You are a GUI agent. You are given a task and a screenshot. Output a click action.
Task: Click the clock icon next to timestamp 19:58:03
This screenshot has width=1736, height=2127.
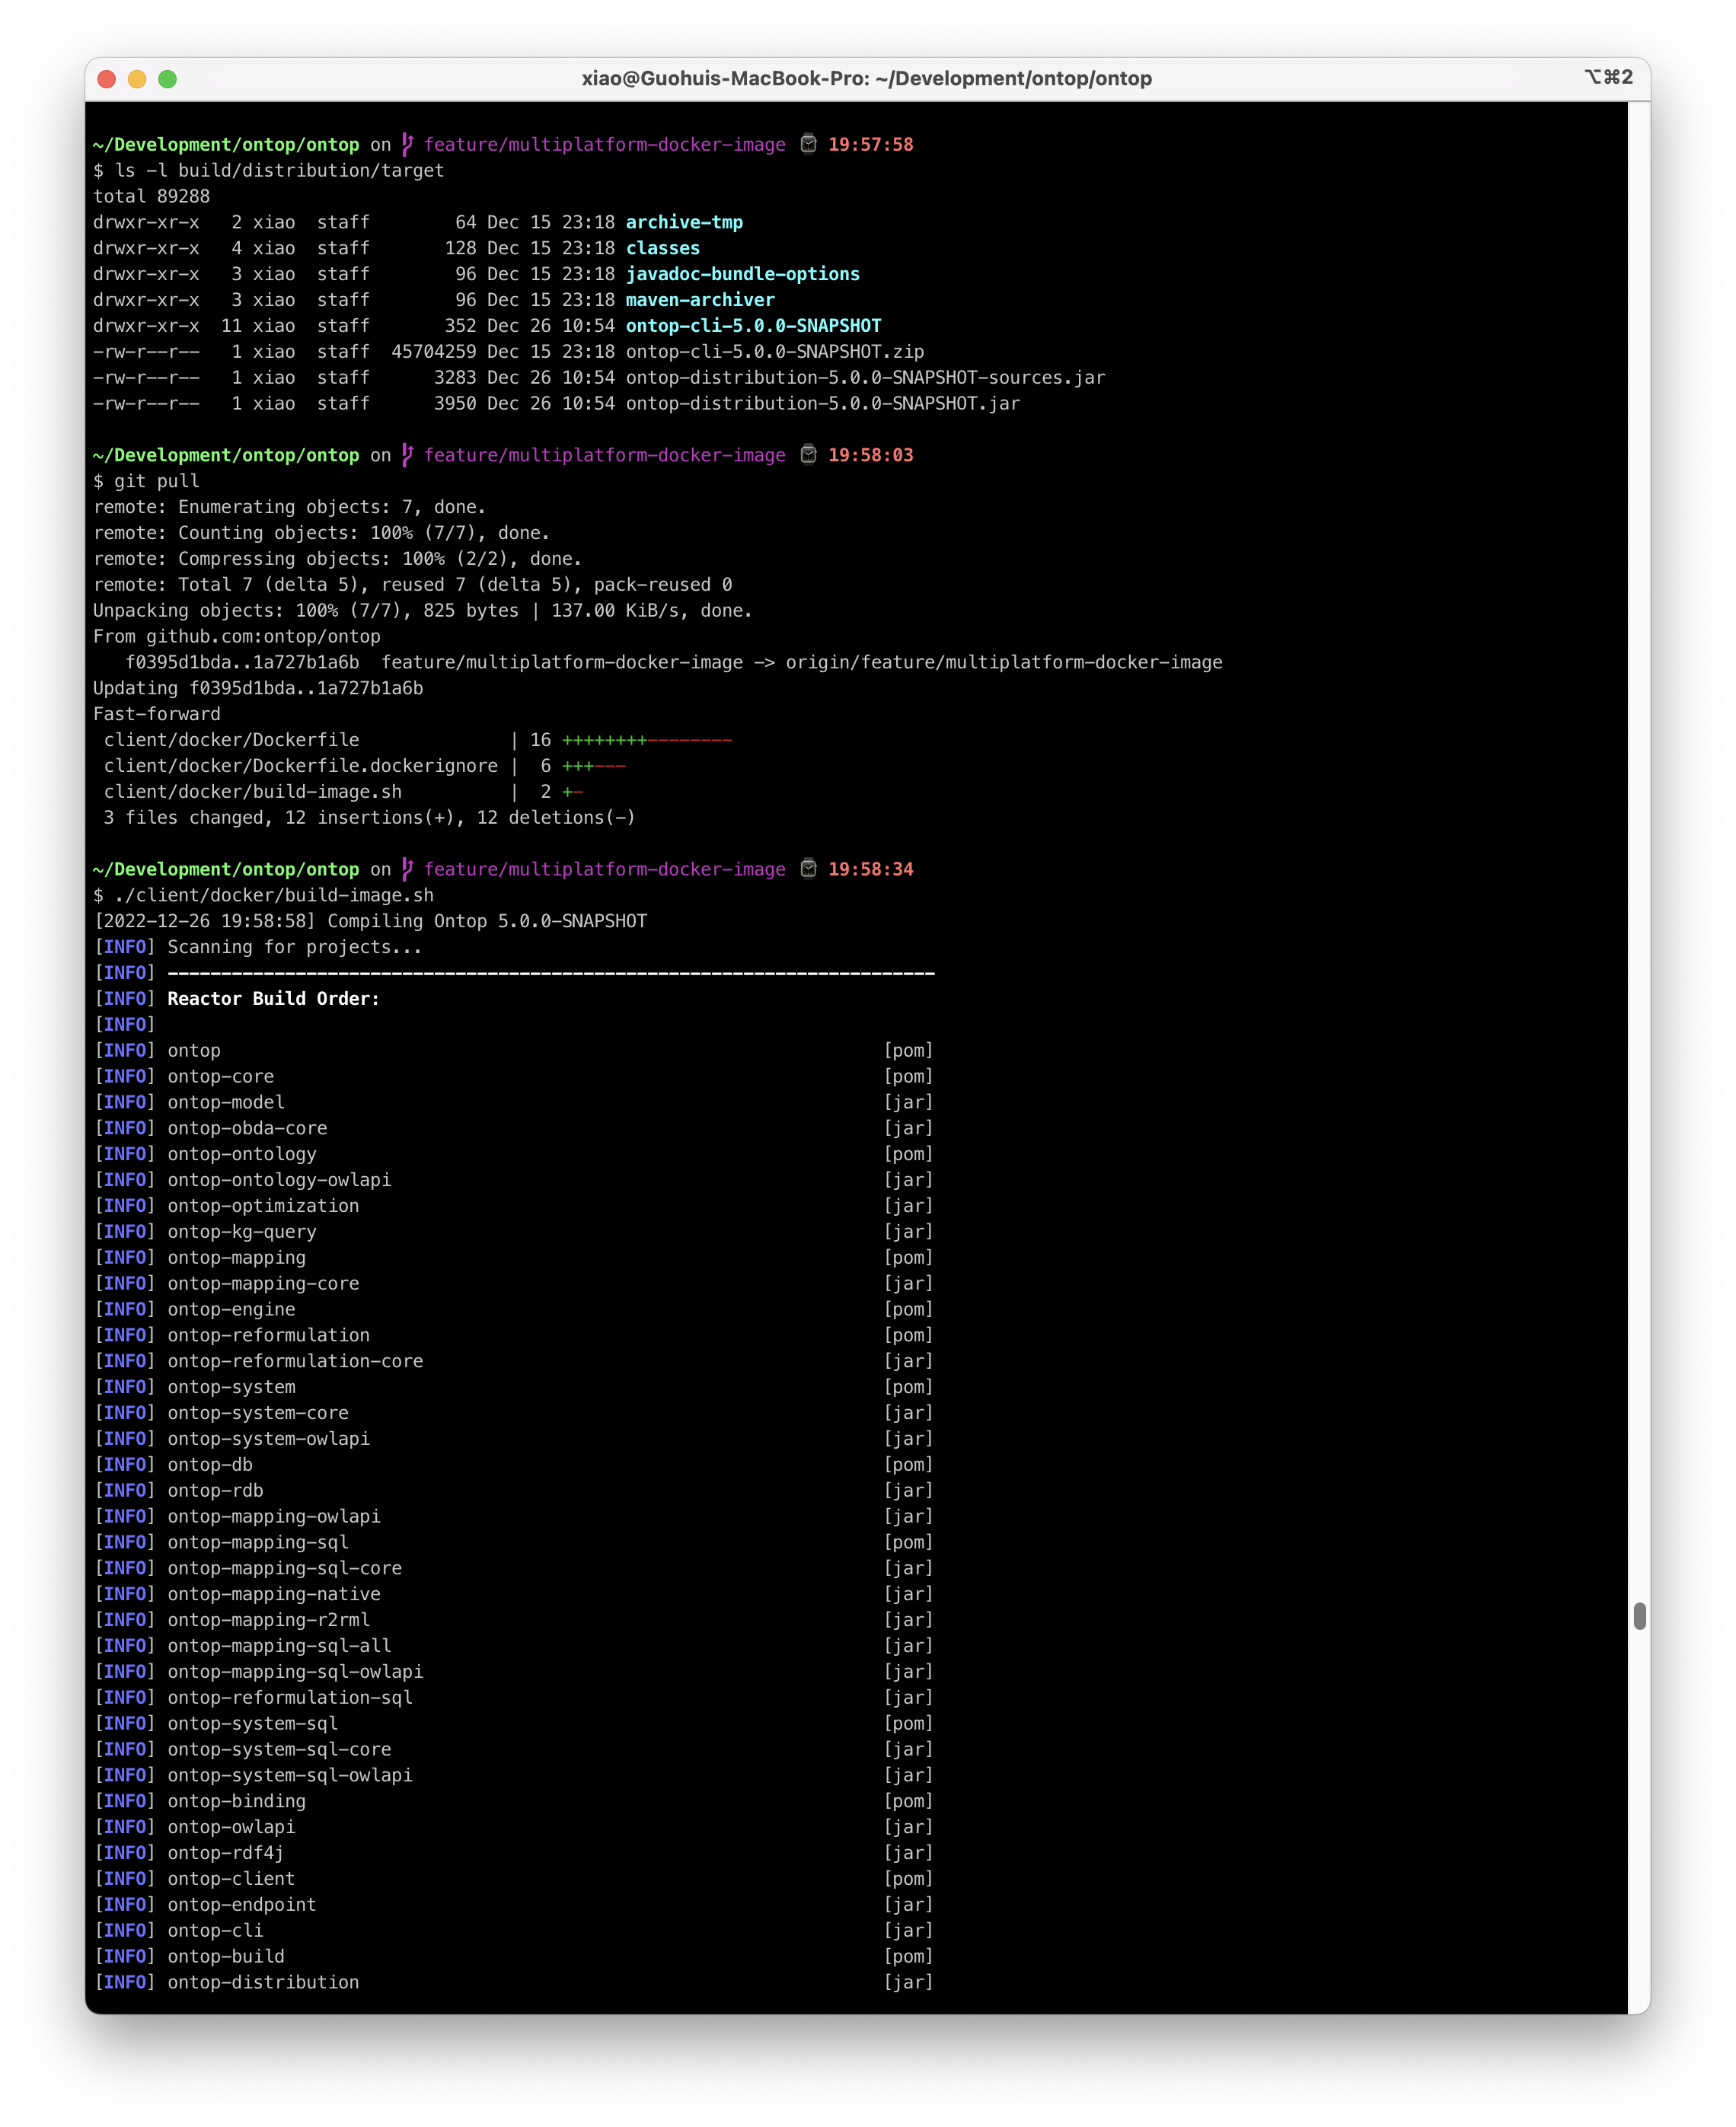pos(806,455)
